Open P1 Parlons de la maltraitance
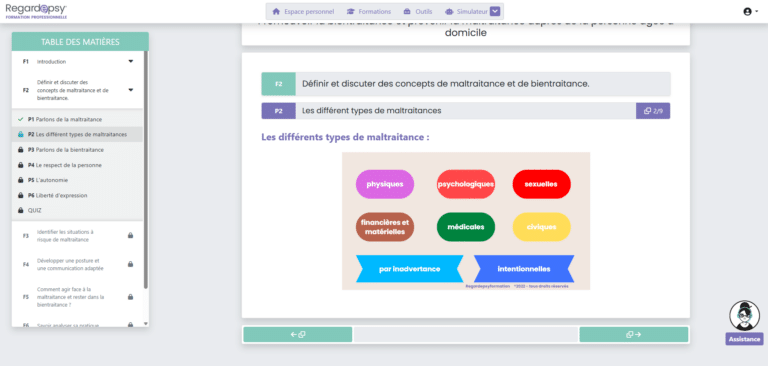 pyautogui.click(x=78, y=119)
